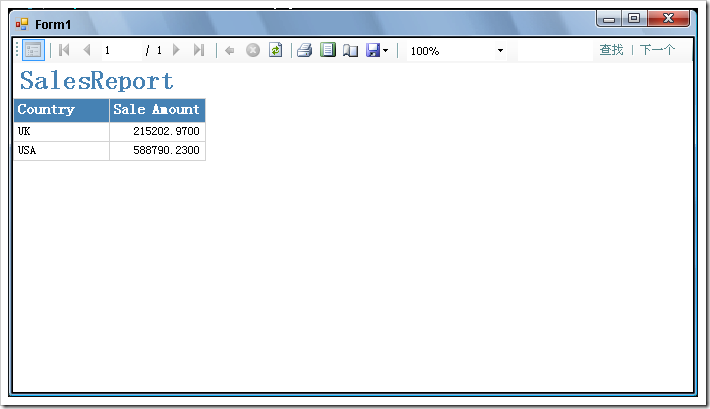The height and width of the screenshot is (409, 710).
Task: Click the SalesReport title text
Action: pos(96,81)
